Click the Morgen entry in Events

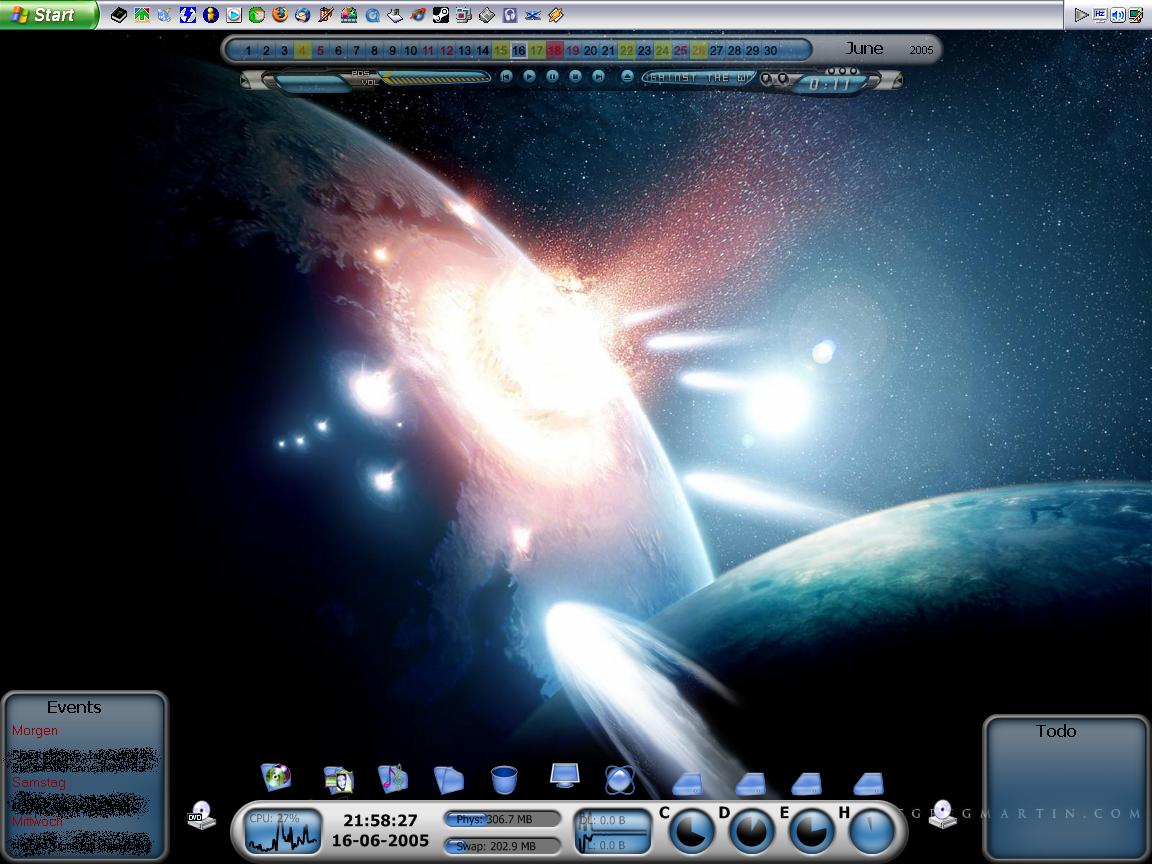35,730
